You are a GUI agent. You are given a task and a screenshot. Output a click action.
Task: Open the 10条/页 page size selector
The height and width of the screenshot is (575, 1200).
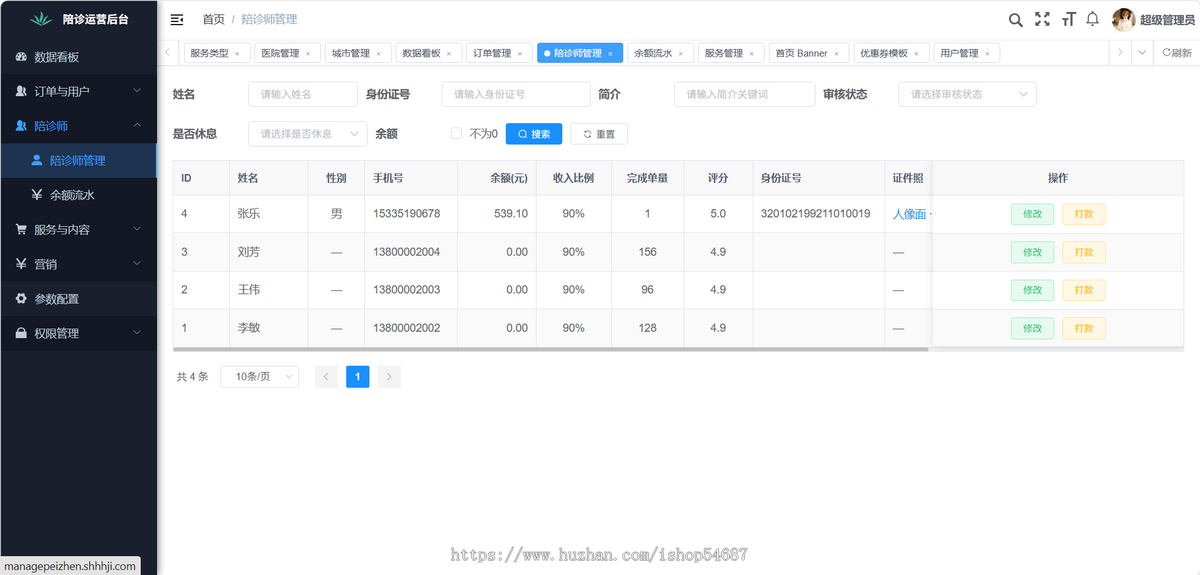259,376
